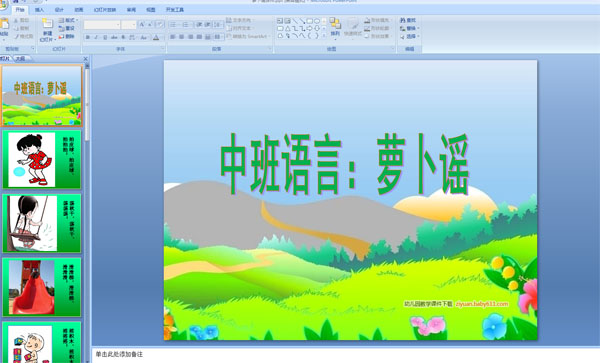600x363 pixels.
Task: Expand the Layout (版式) dropdown
Action: point(68,20)
